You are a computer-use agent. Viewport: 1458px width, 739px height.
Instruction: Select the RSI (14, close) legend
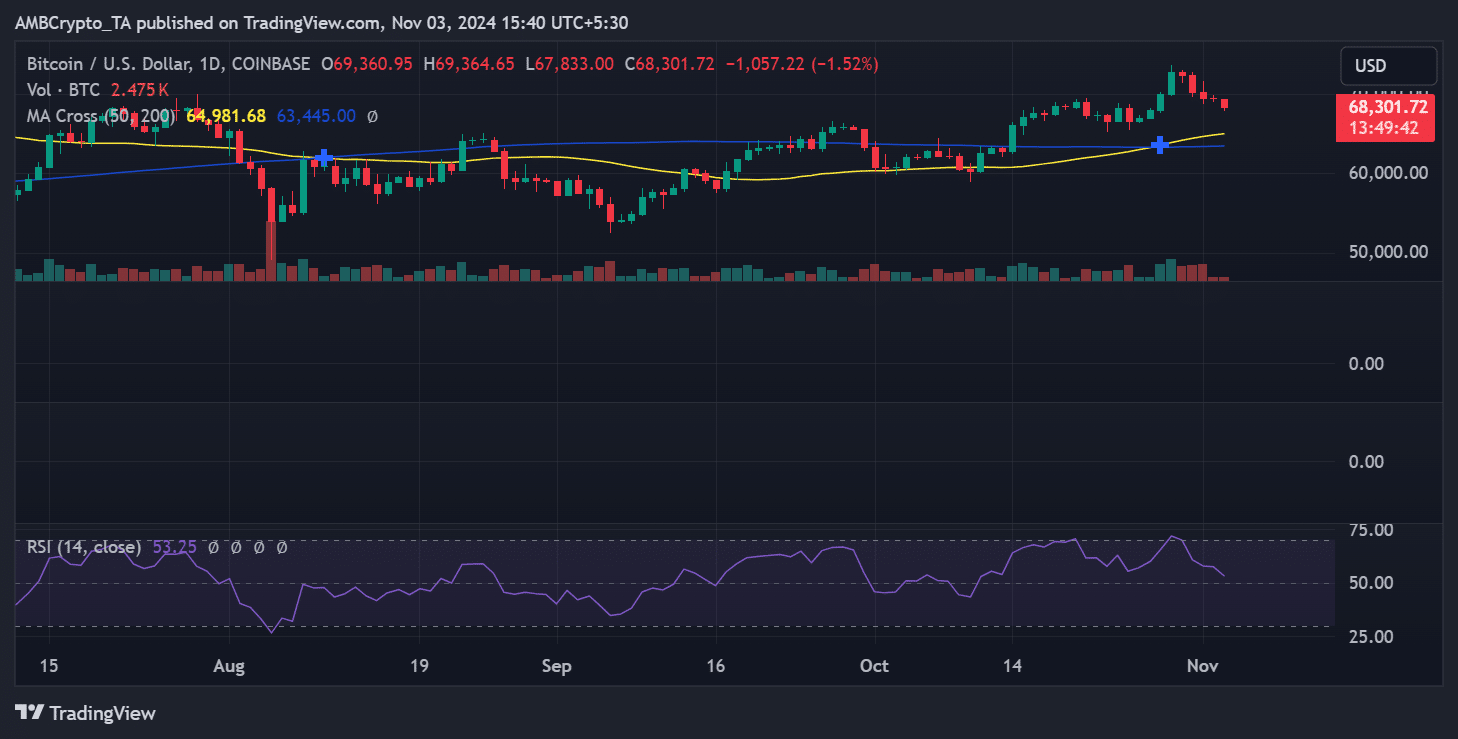click(84, 547)
